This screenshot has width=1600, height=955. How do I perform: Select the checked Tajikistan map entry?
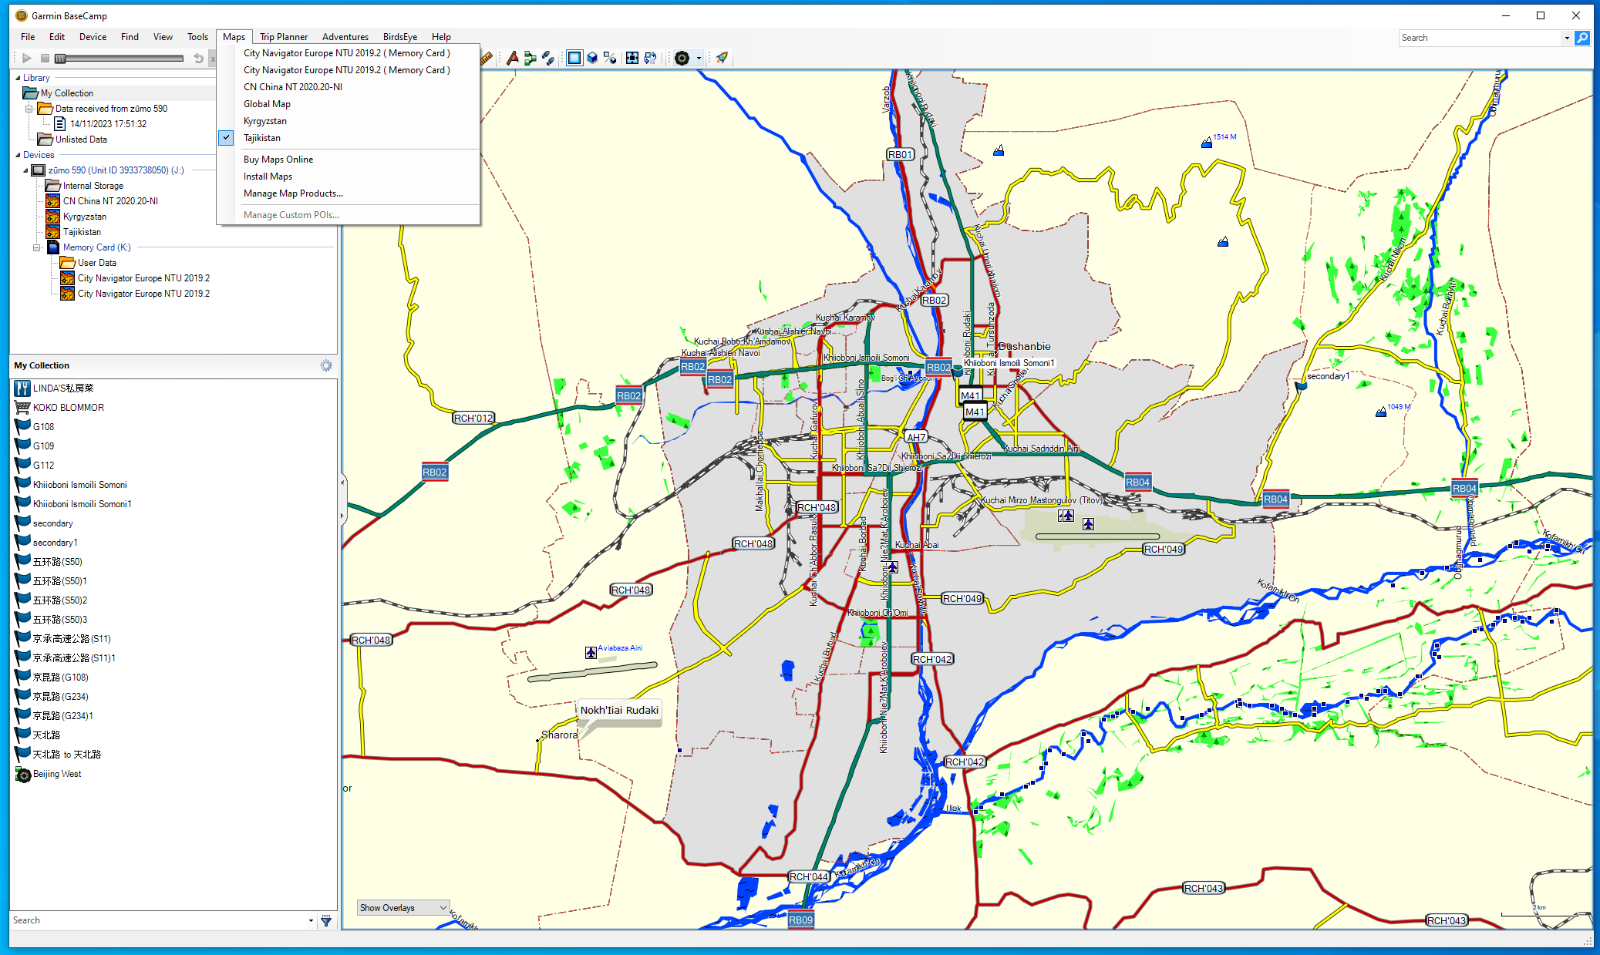pyautogui.click(x=348, y=138)
